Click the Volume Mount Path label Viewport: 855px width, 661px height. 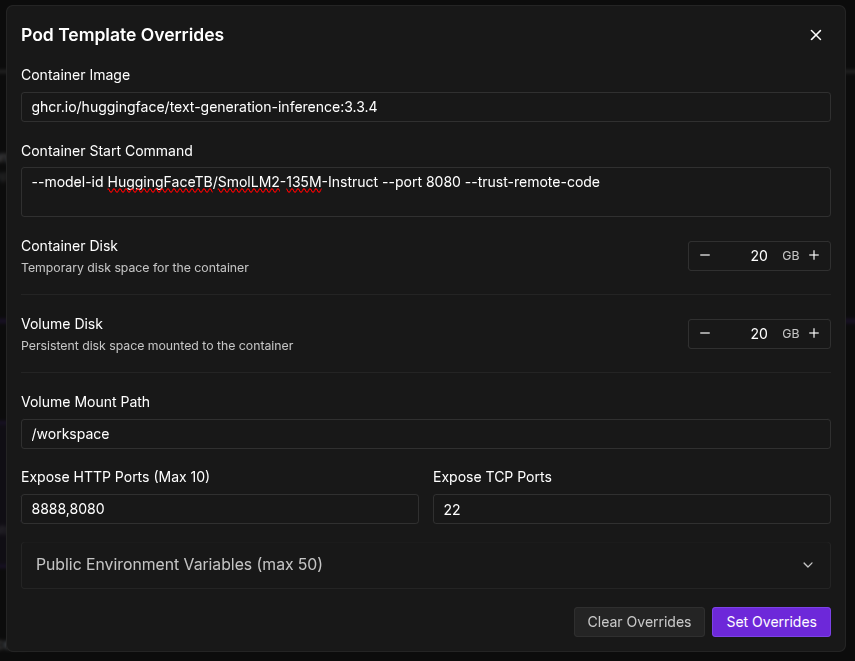tap(85, 402)
